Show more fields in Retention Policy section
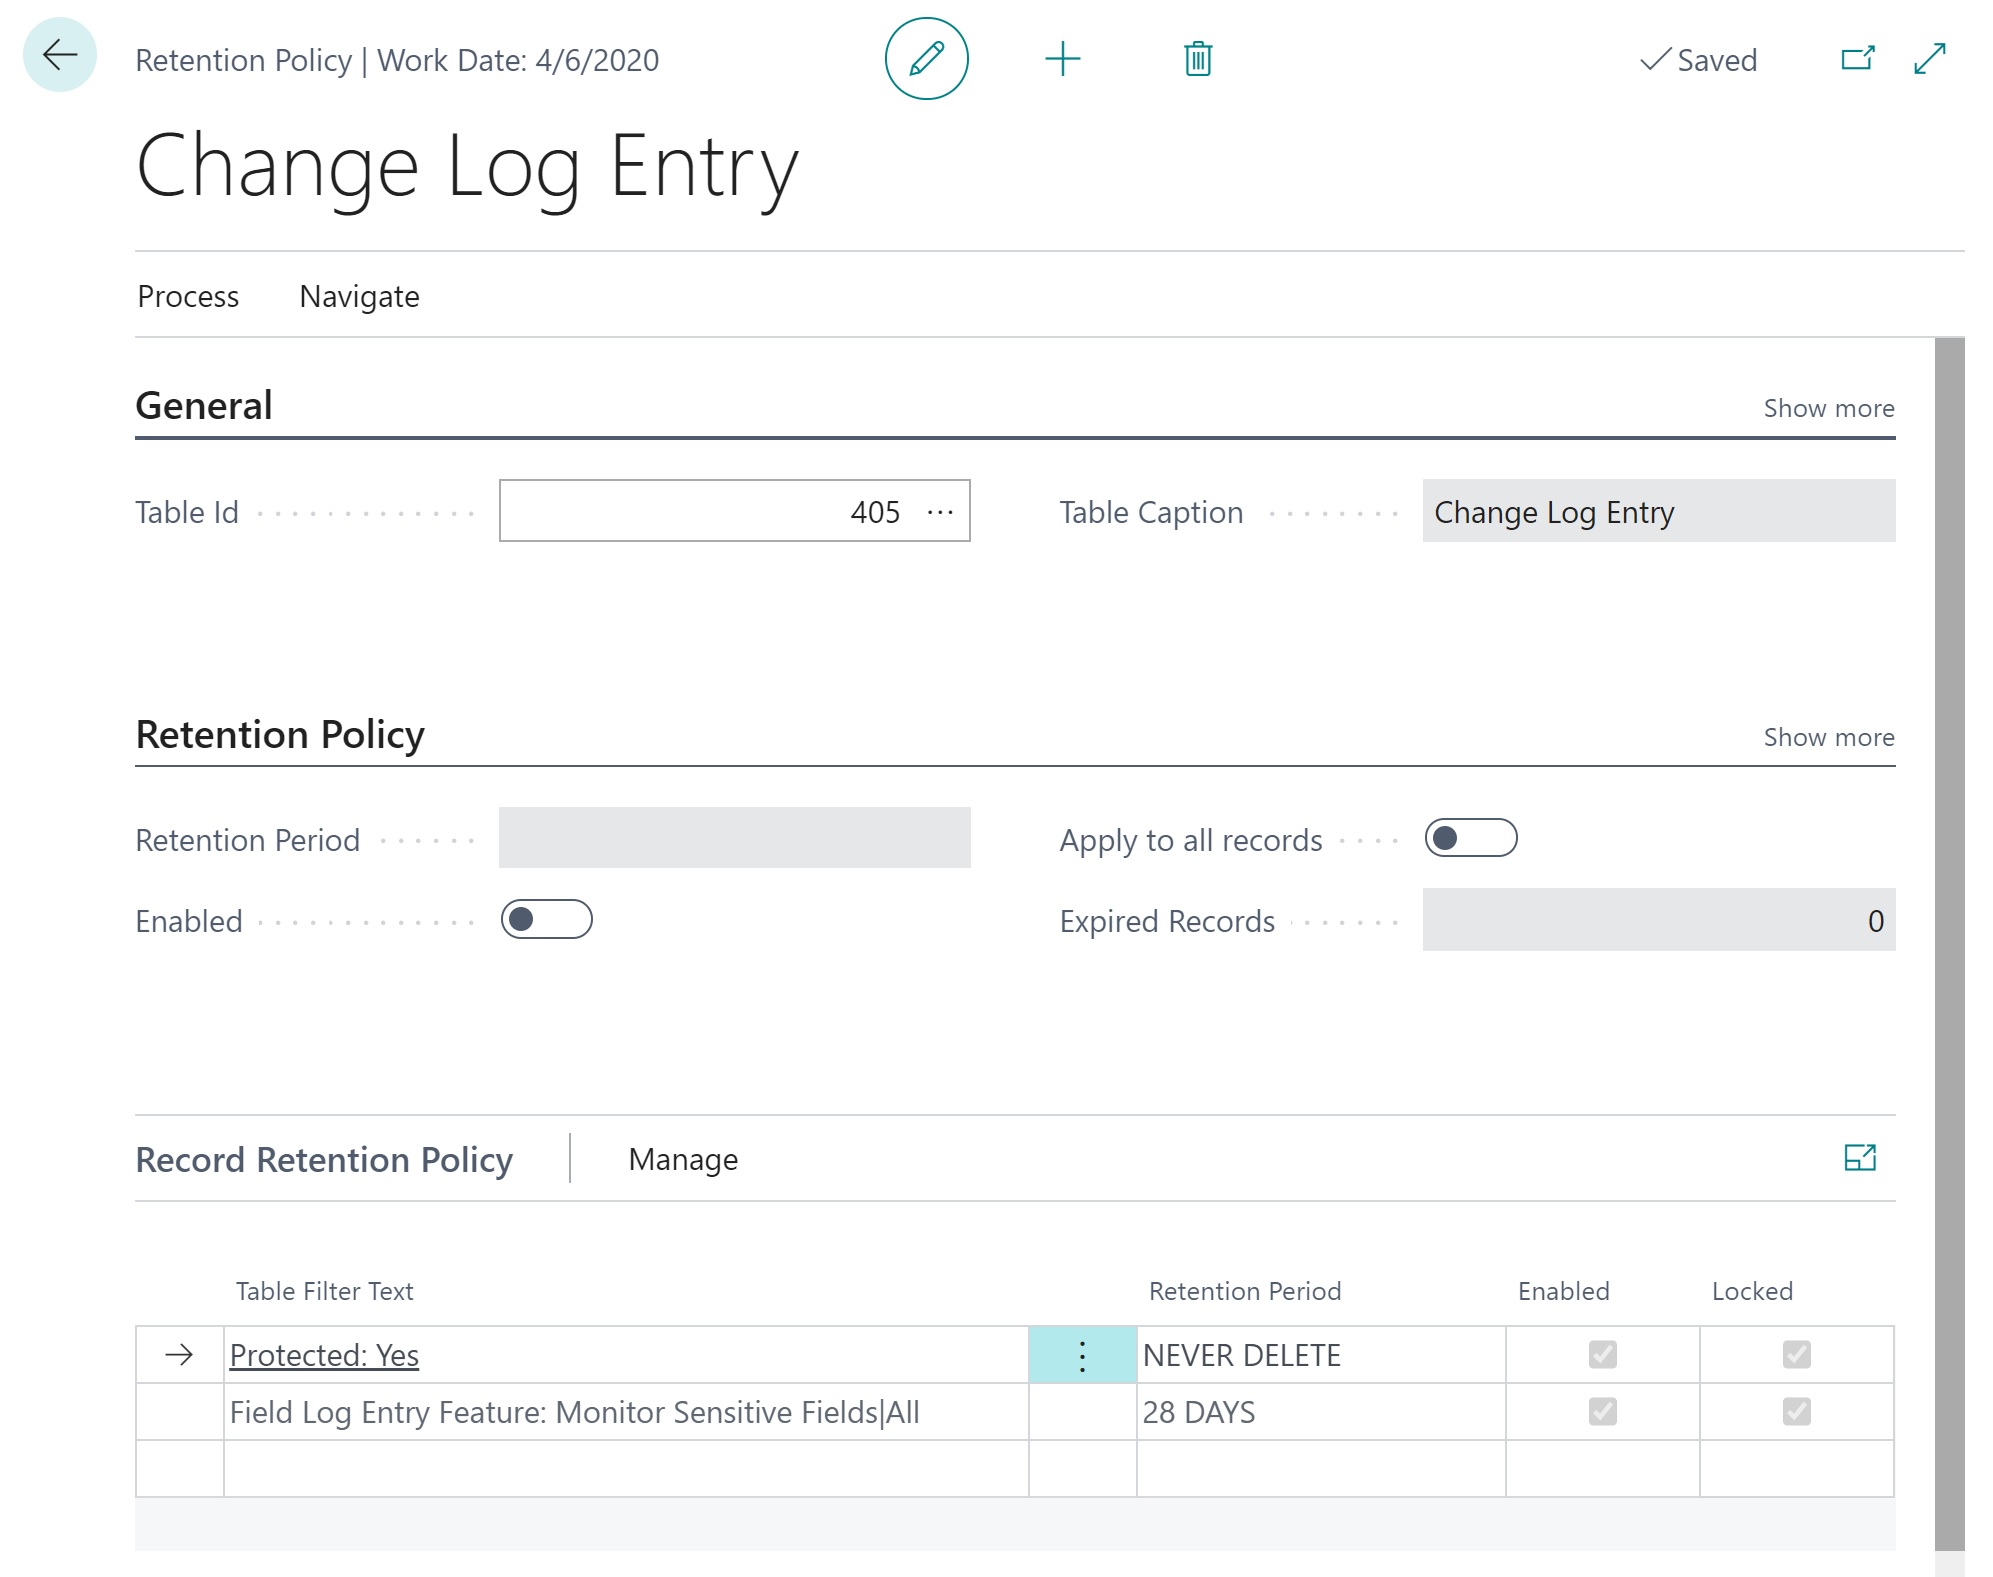 pos(1828,737)
